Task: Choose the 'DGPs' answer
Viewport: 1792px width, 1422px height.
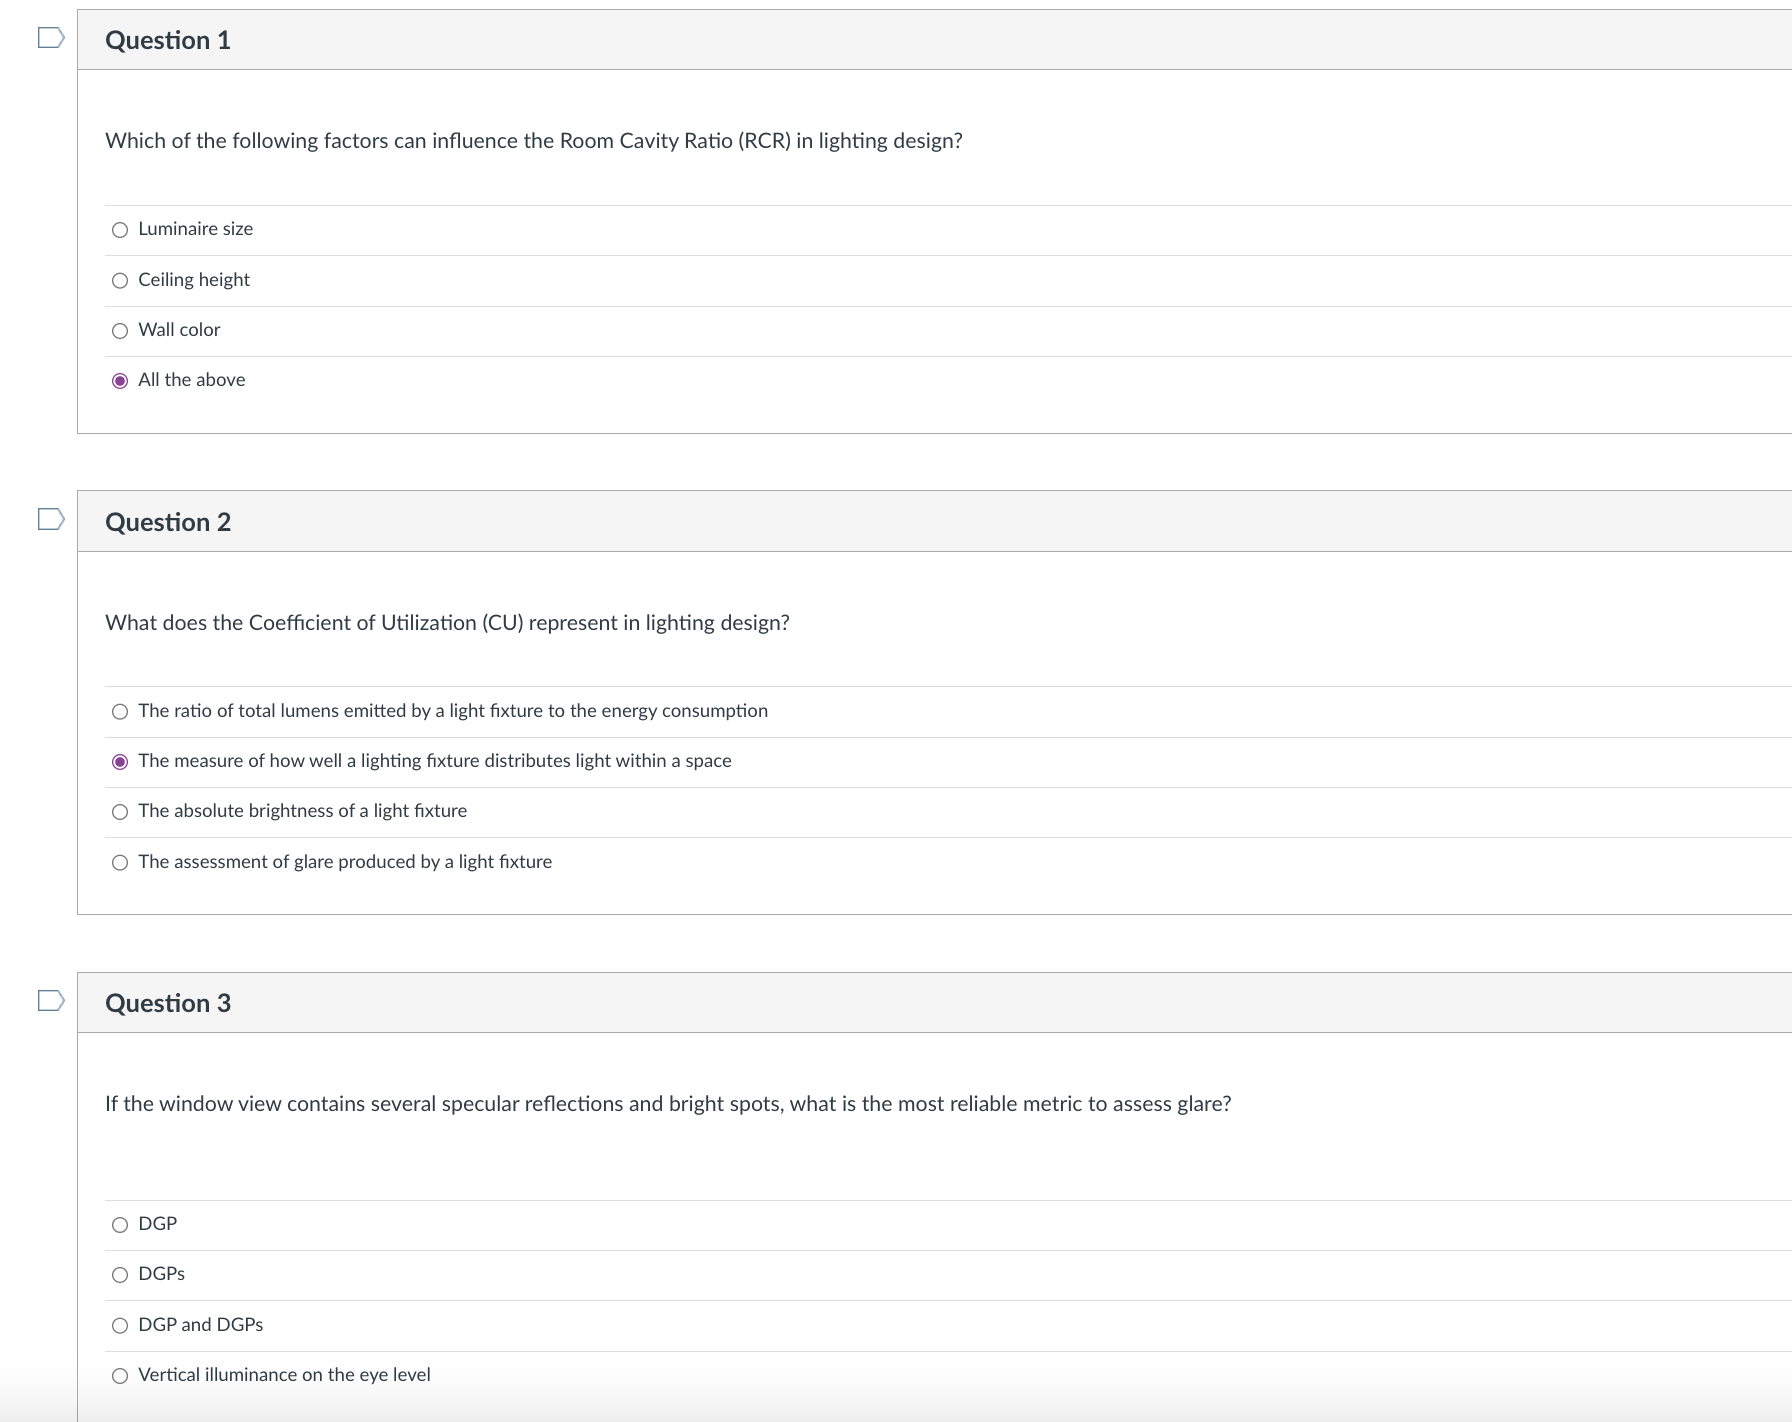Action: point(120,1275)
